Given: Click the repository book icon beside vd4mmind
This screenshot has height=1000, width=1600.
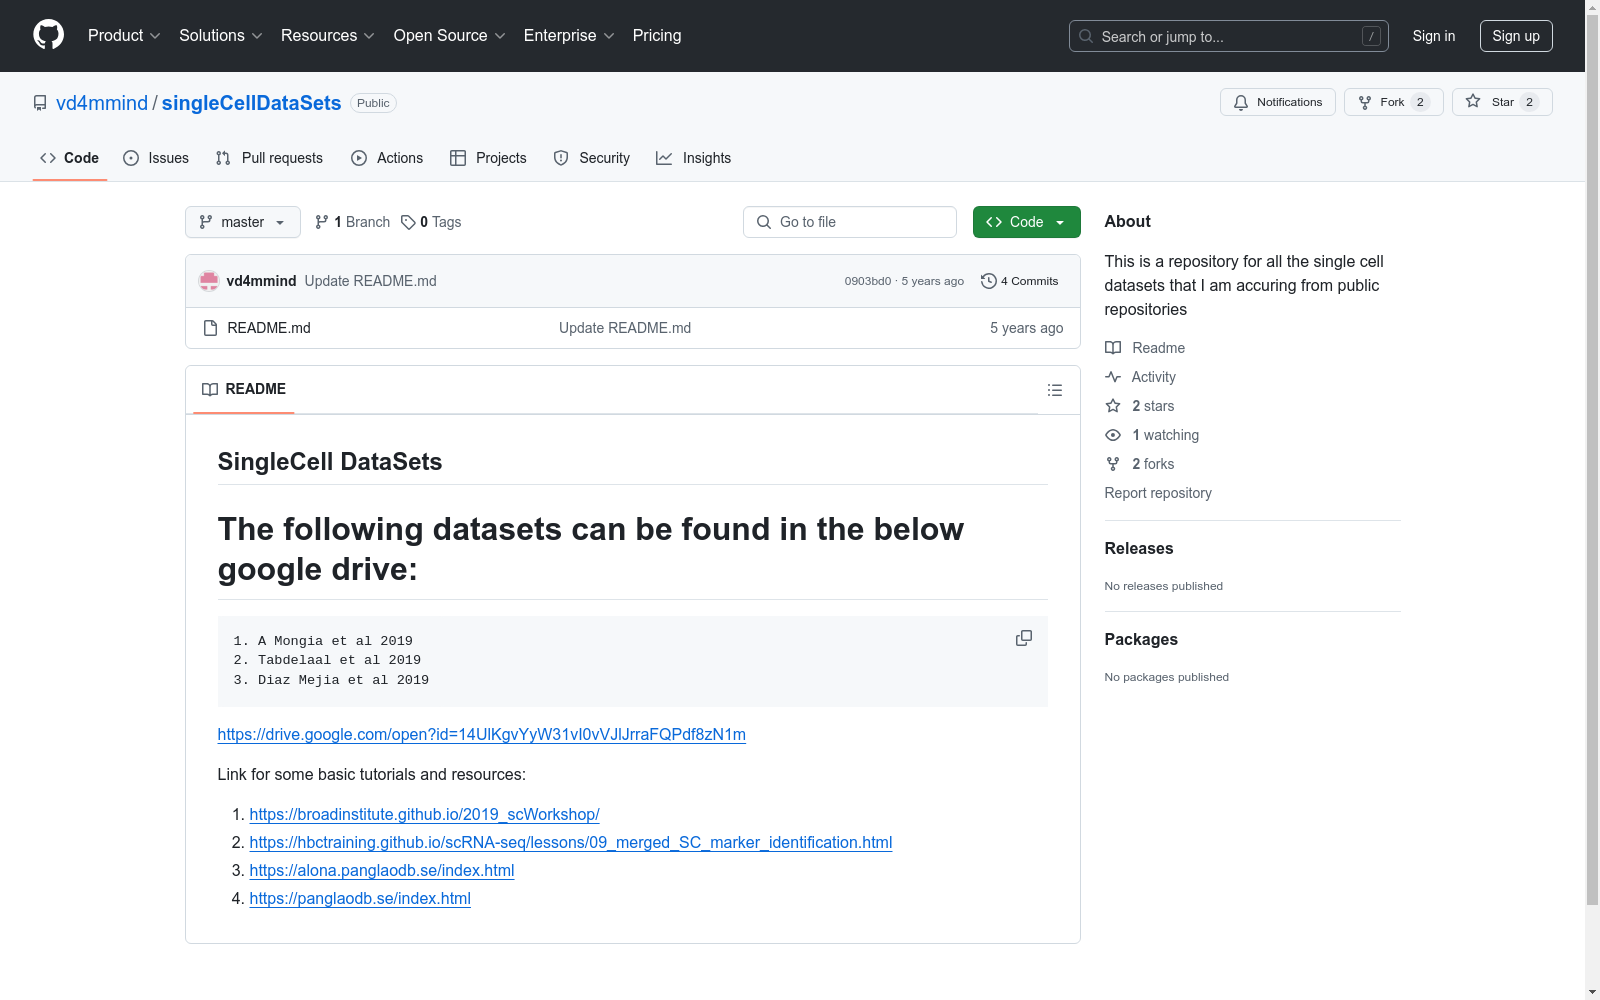Looking at the screenshot, I should click(x=40, y=103).
